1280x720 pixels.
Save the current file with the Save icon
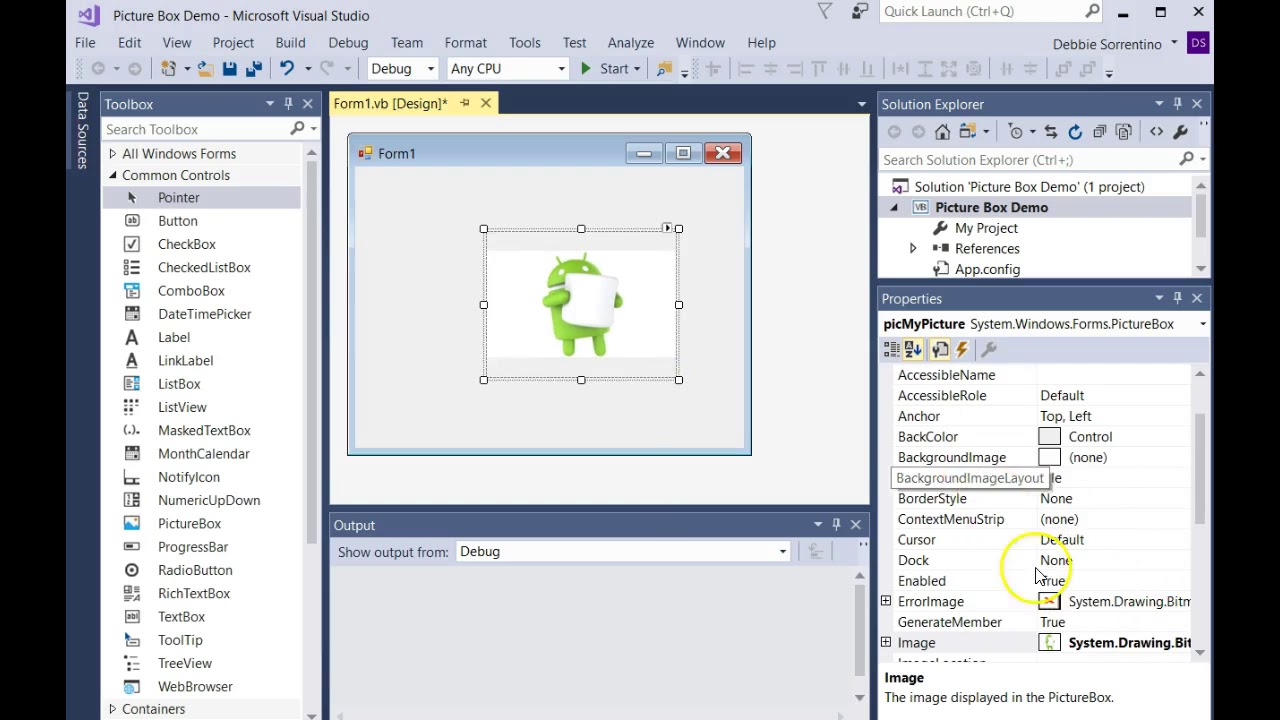[230, 69]
